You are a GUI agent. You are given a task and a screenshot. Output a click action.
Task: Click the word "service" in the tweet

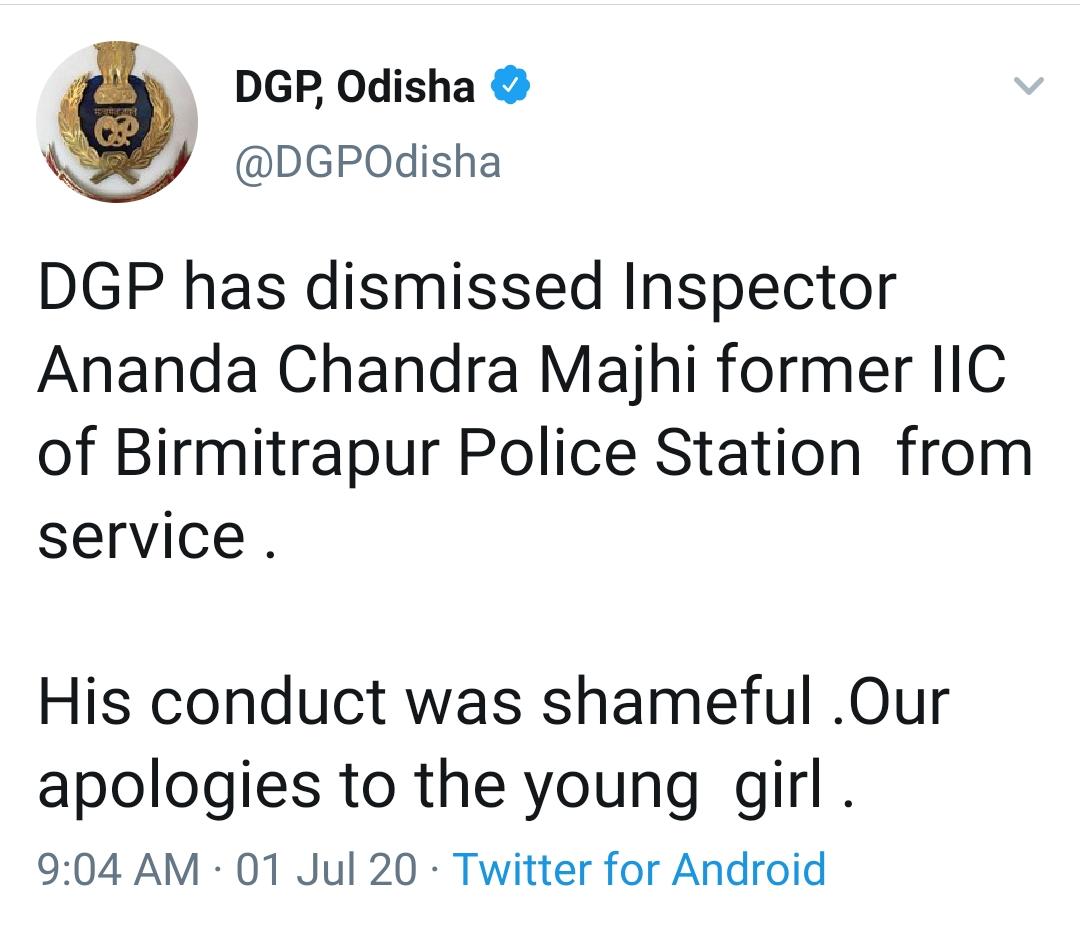(141, 537)
